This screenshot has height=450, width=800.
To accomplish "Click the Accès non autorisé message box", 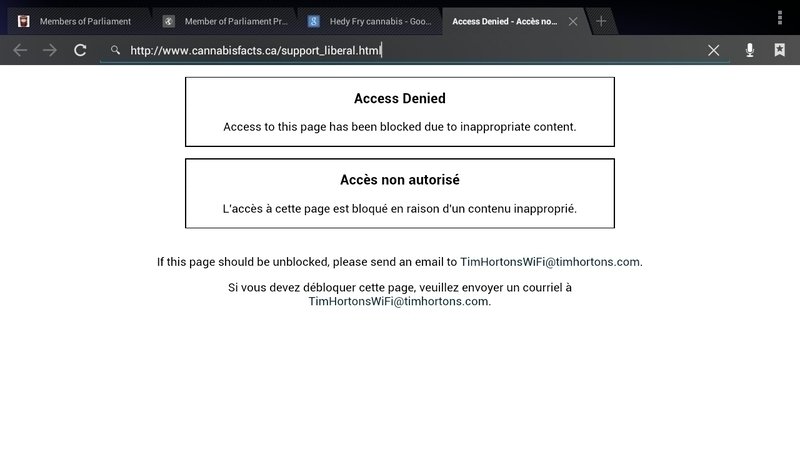I will [x=400, y=193].
